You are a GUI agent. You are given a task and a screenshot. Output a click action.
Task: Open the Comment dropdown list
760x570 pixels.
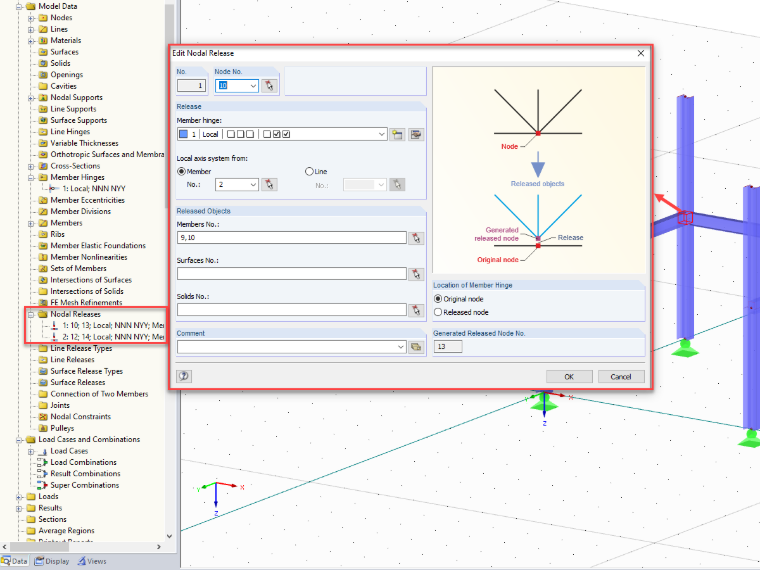[x=400, y=347]
